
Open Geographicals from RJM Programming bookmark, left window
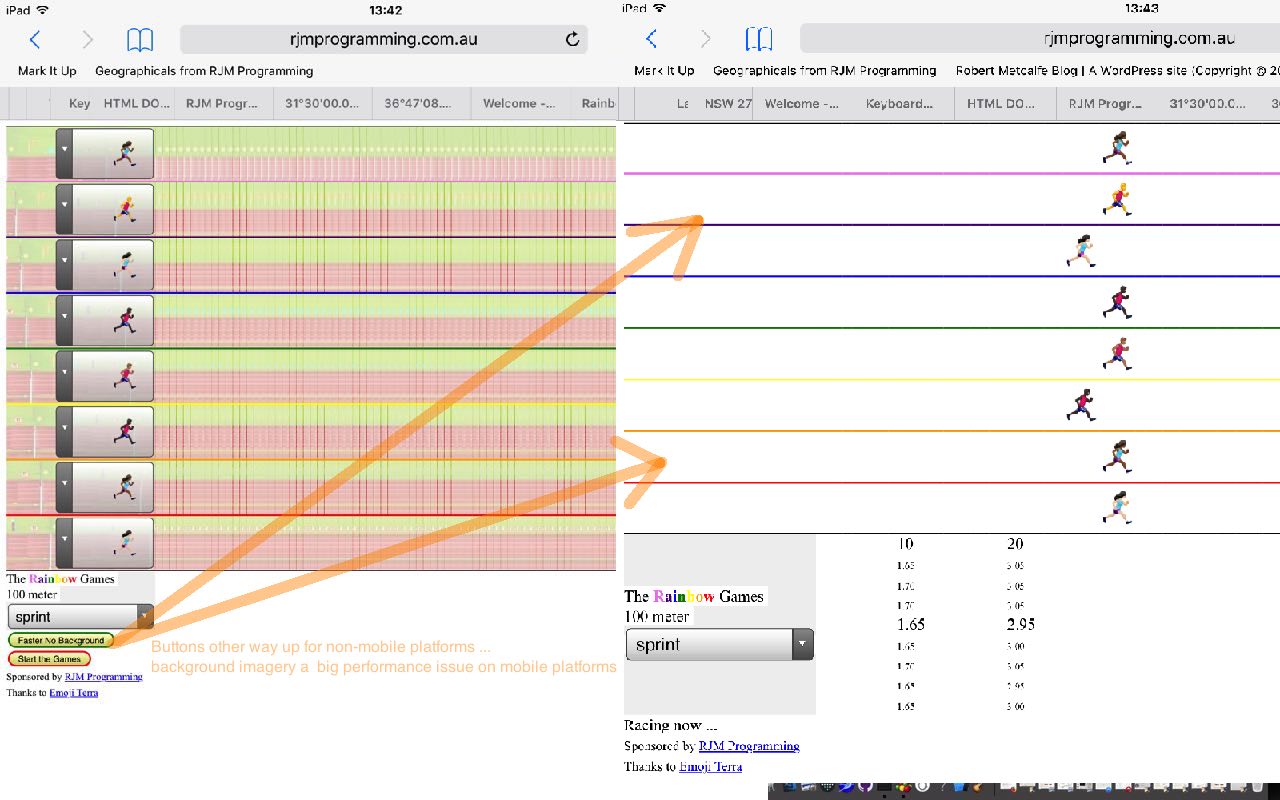pyautogui.click(x=204, y=71)
